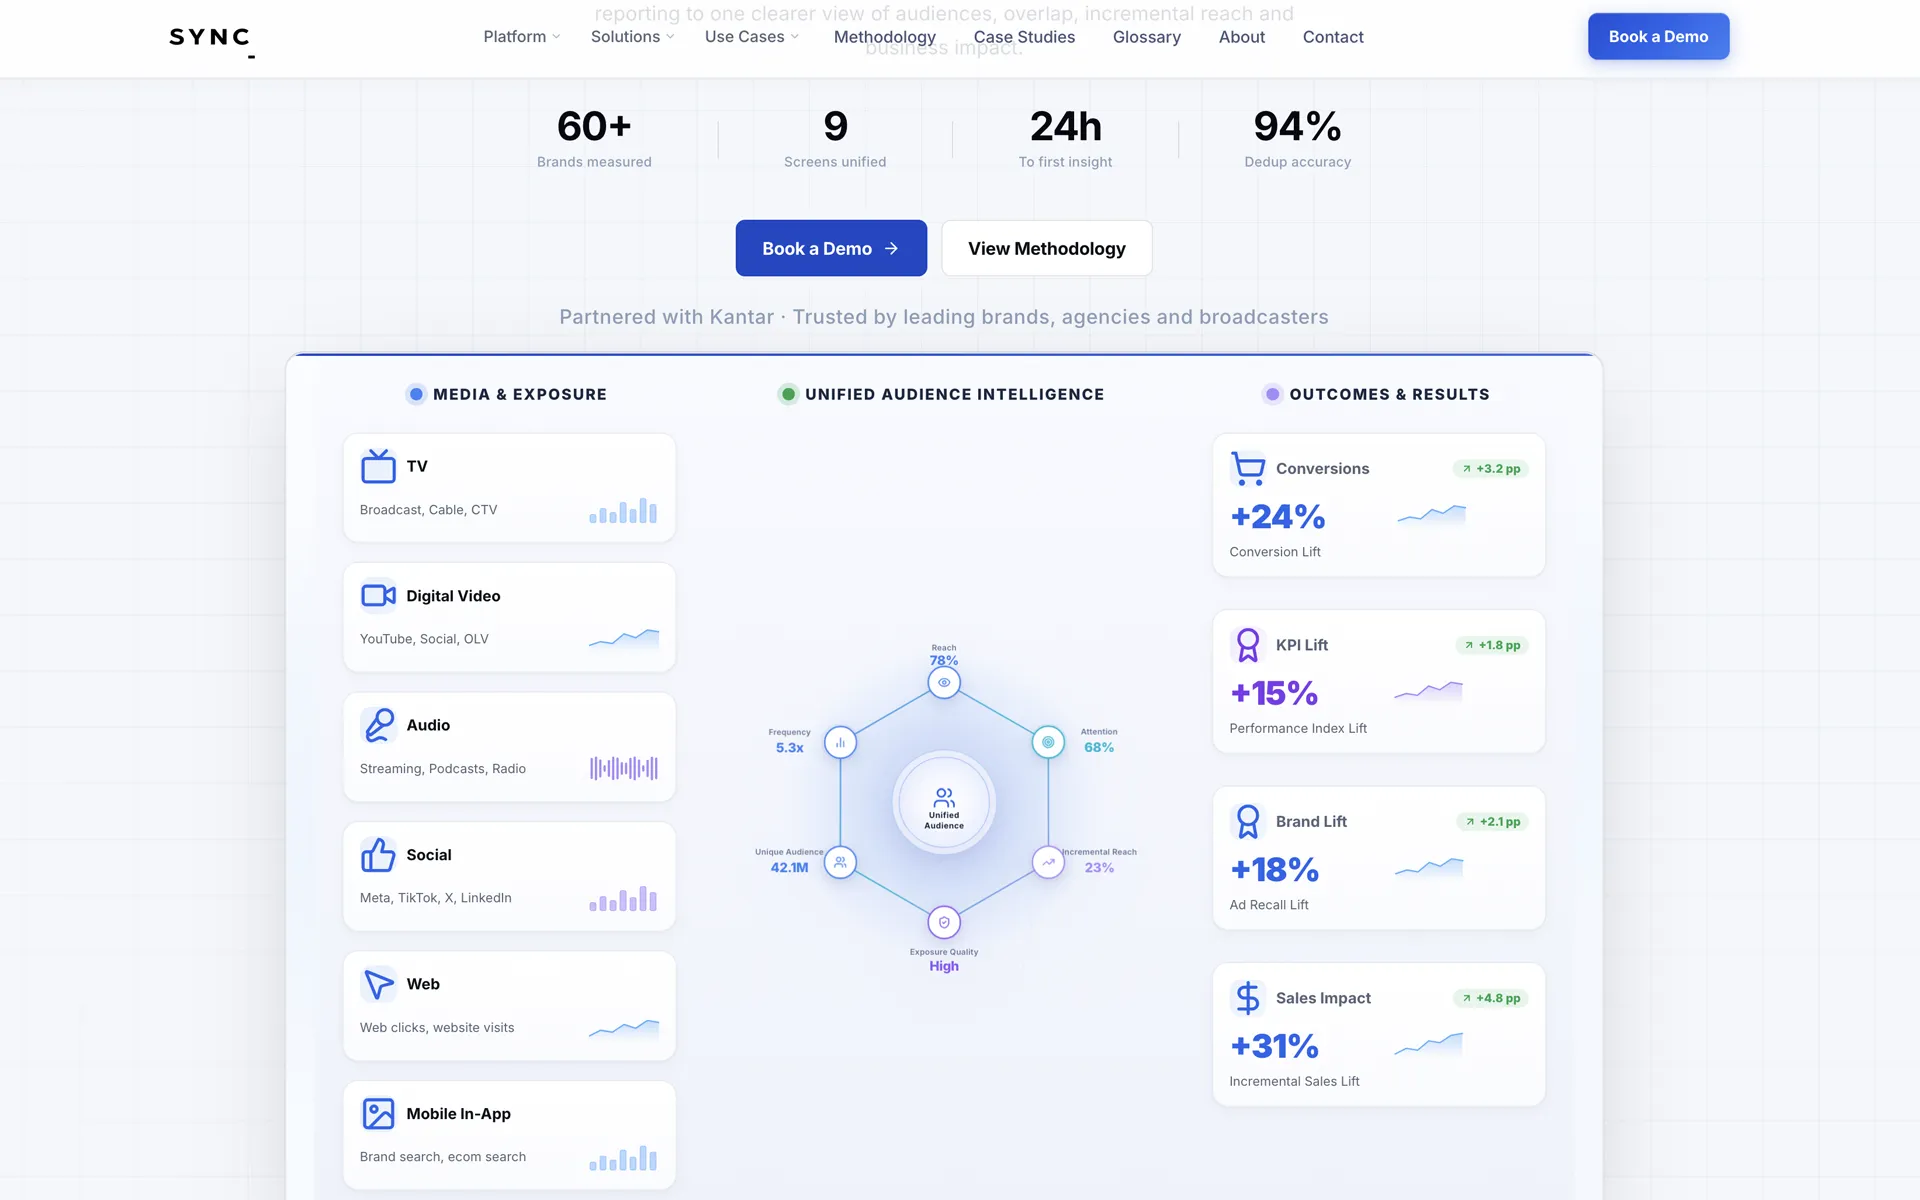
Task: Click the hero Book a Demo button
Action: click(x=831, y=248)
